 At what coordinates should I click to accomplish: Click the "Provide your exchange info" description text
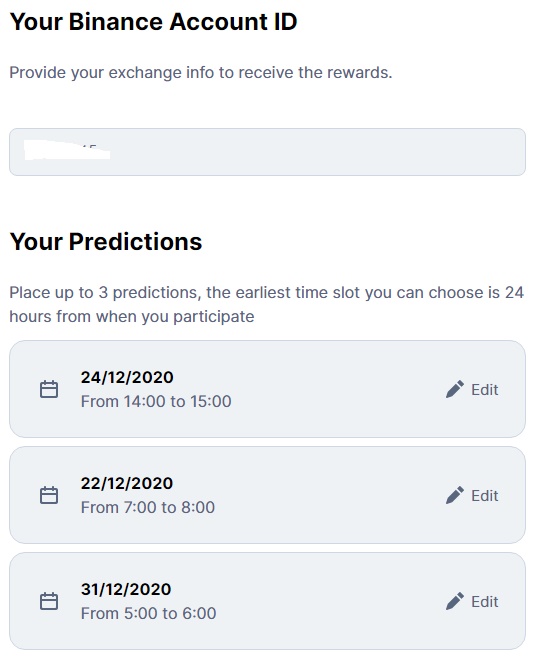point(201,73)
